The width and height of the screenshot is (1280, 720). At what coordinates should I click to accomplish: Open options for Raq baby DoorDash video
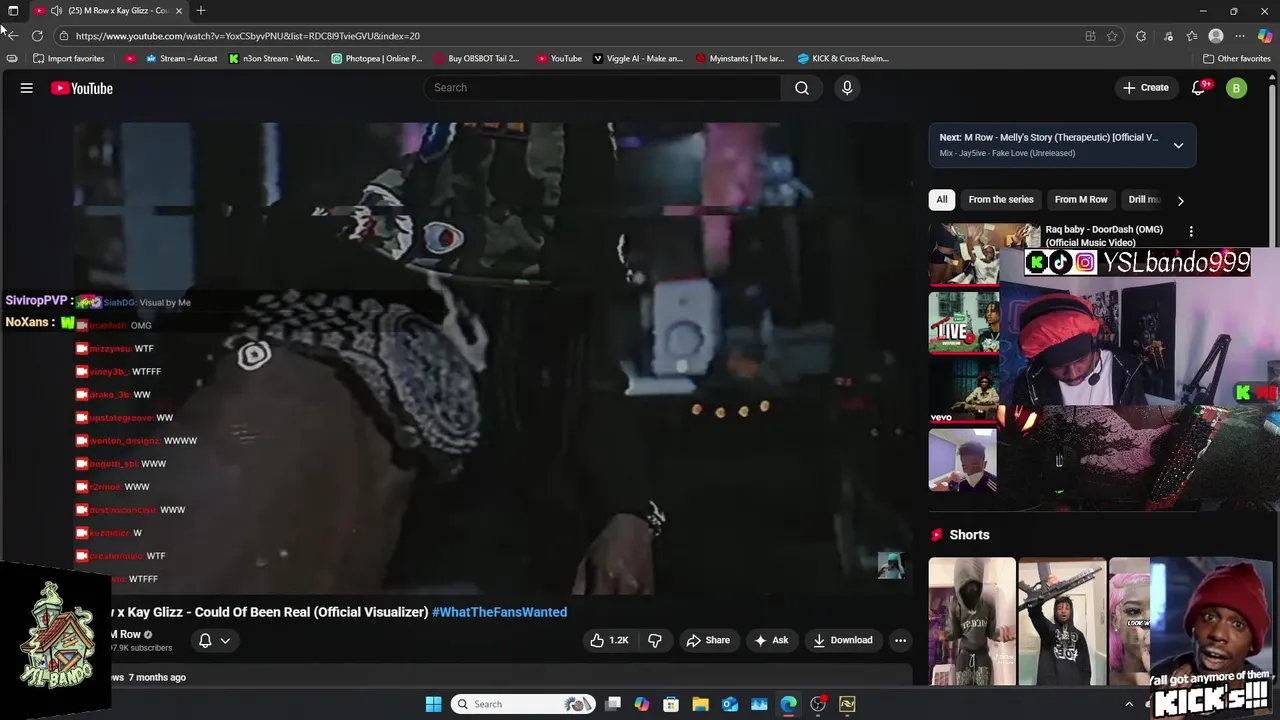pos(1191,231)
